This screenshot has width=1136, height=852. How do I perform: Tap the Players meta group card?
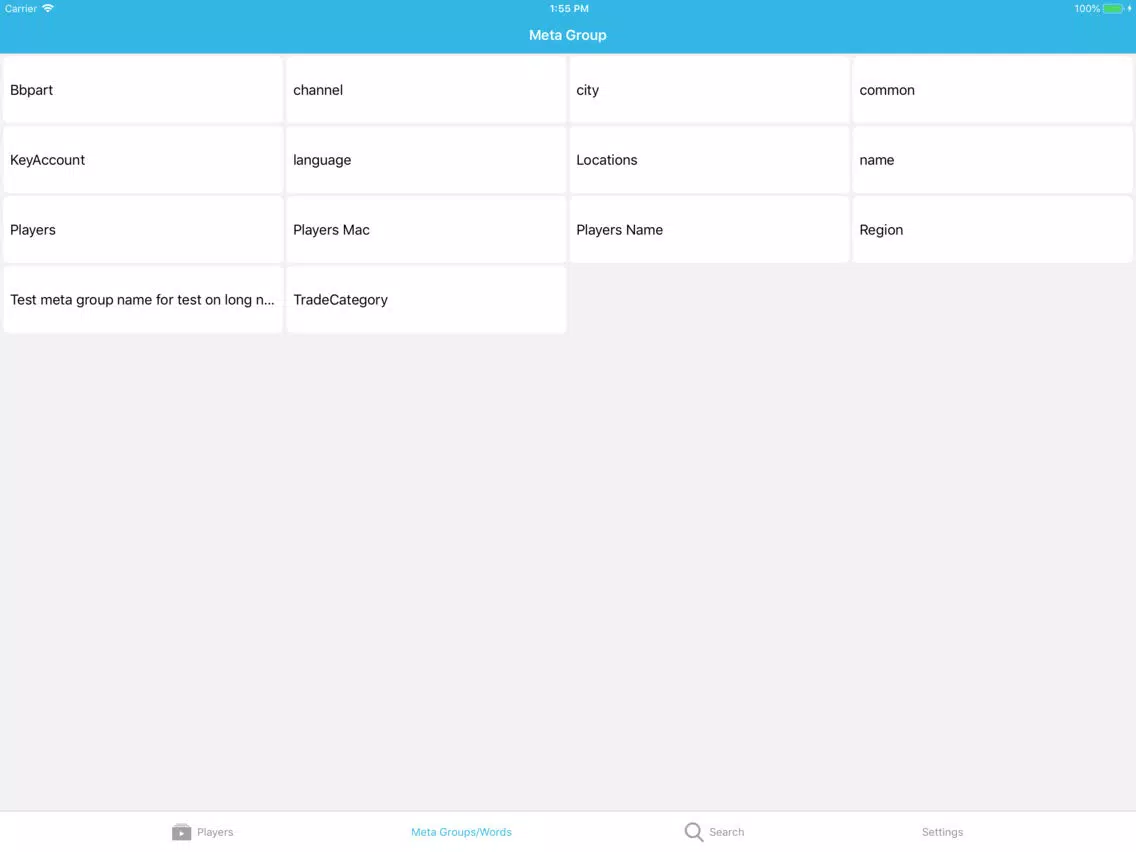[x=143, y=230]
